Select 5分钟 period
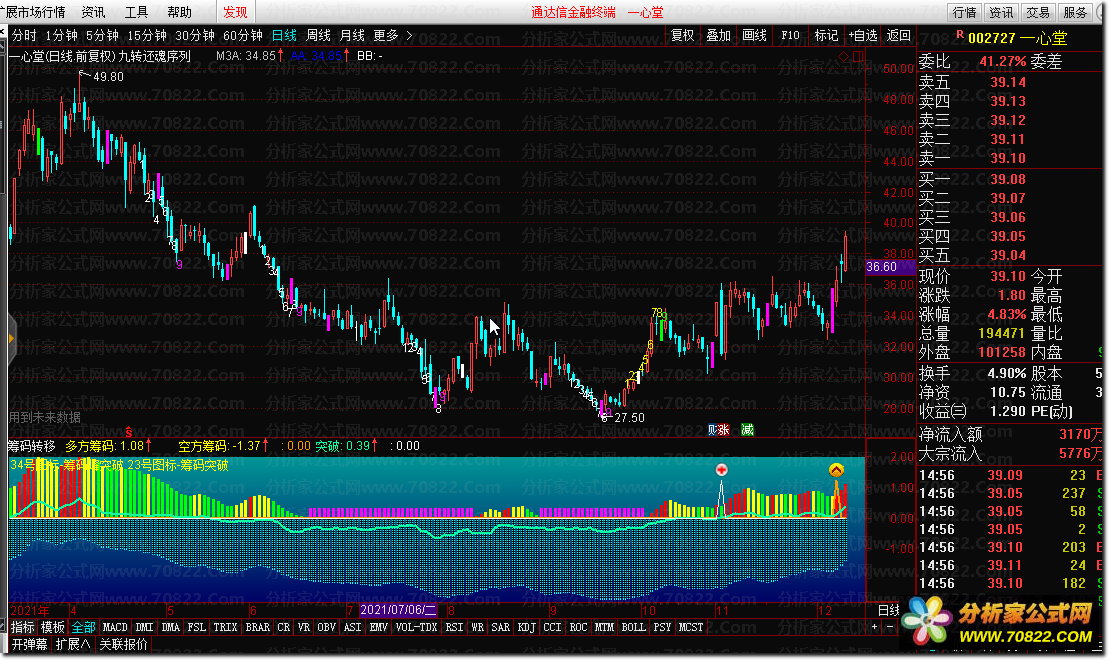 (x=102, y=35)
